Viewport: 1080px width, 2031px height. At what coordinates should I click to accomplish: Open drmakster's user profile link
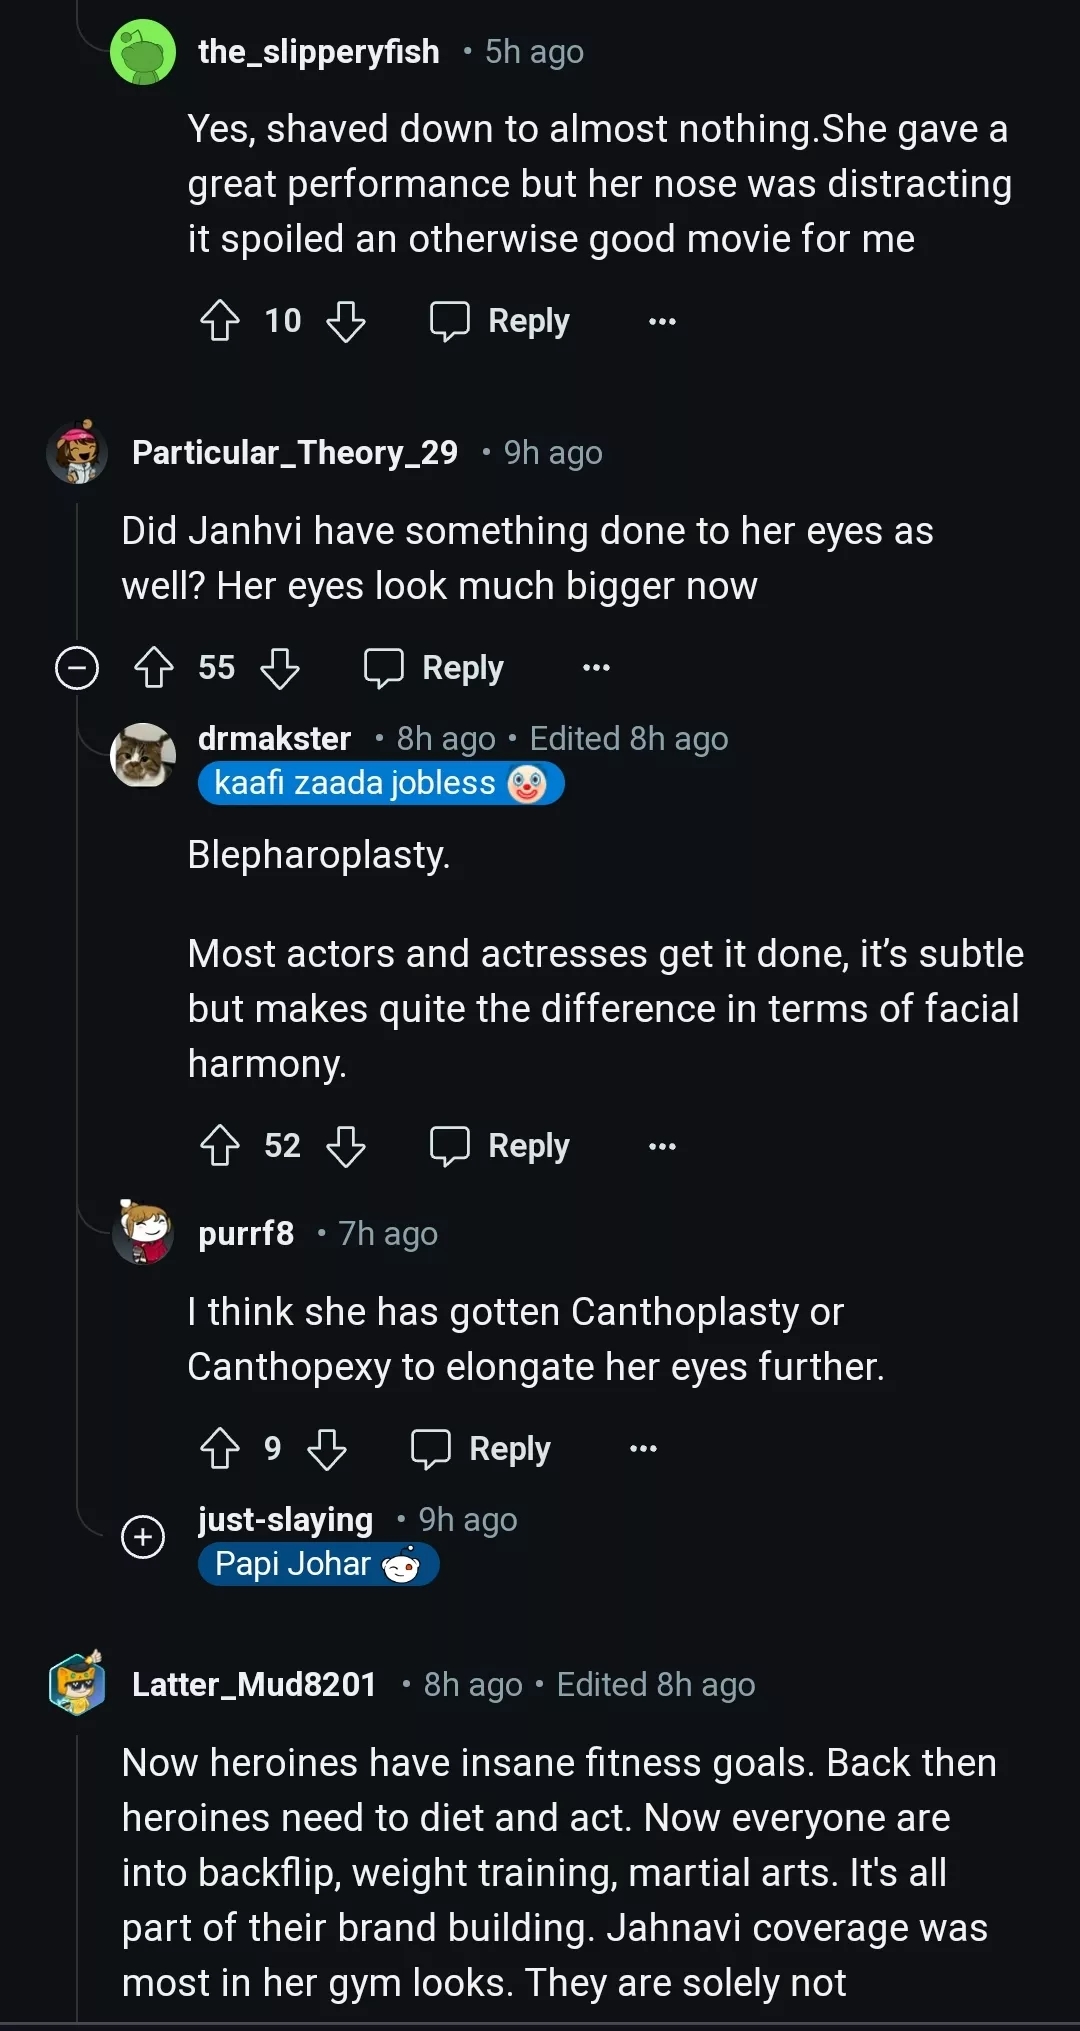274,739
